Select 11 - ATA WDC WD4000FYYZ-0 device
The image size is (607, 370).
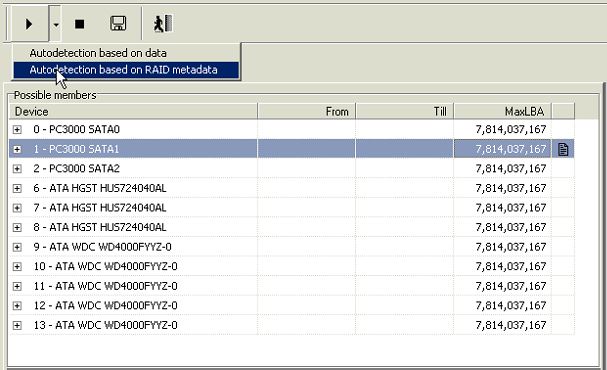(x=105, y=286)
